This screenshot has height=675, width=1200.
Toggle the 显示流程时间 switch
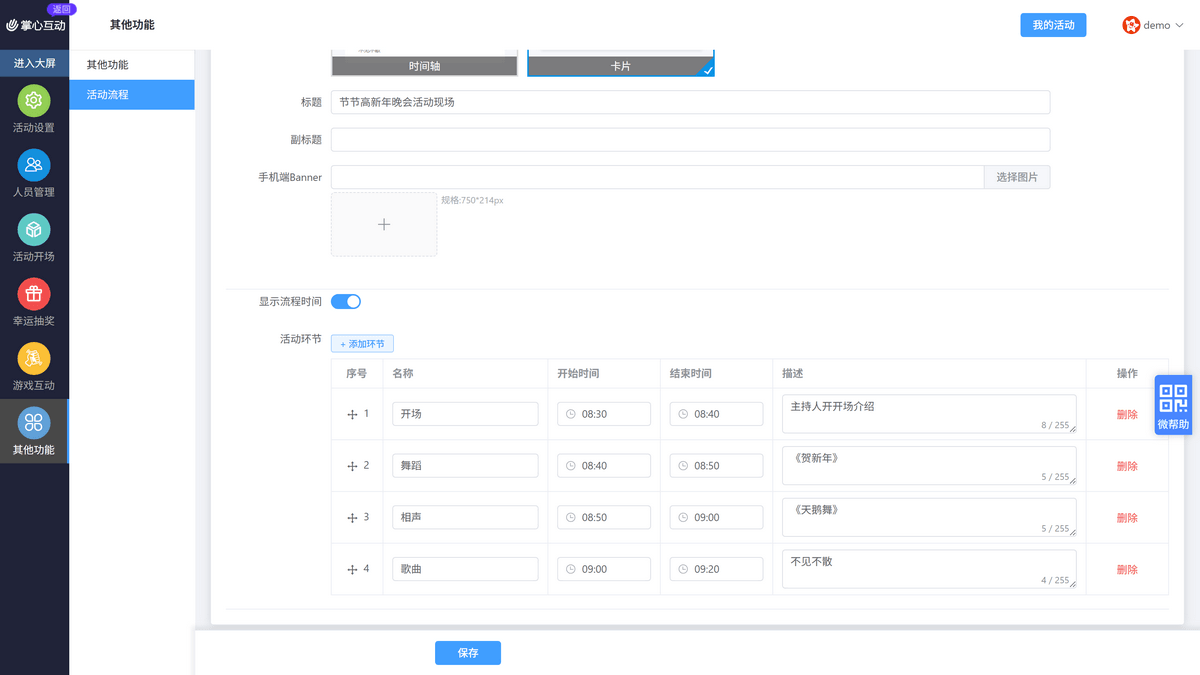346,301
